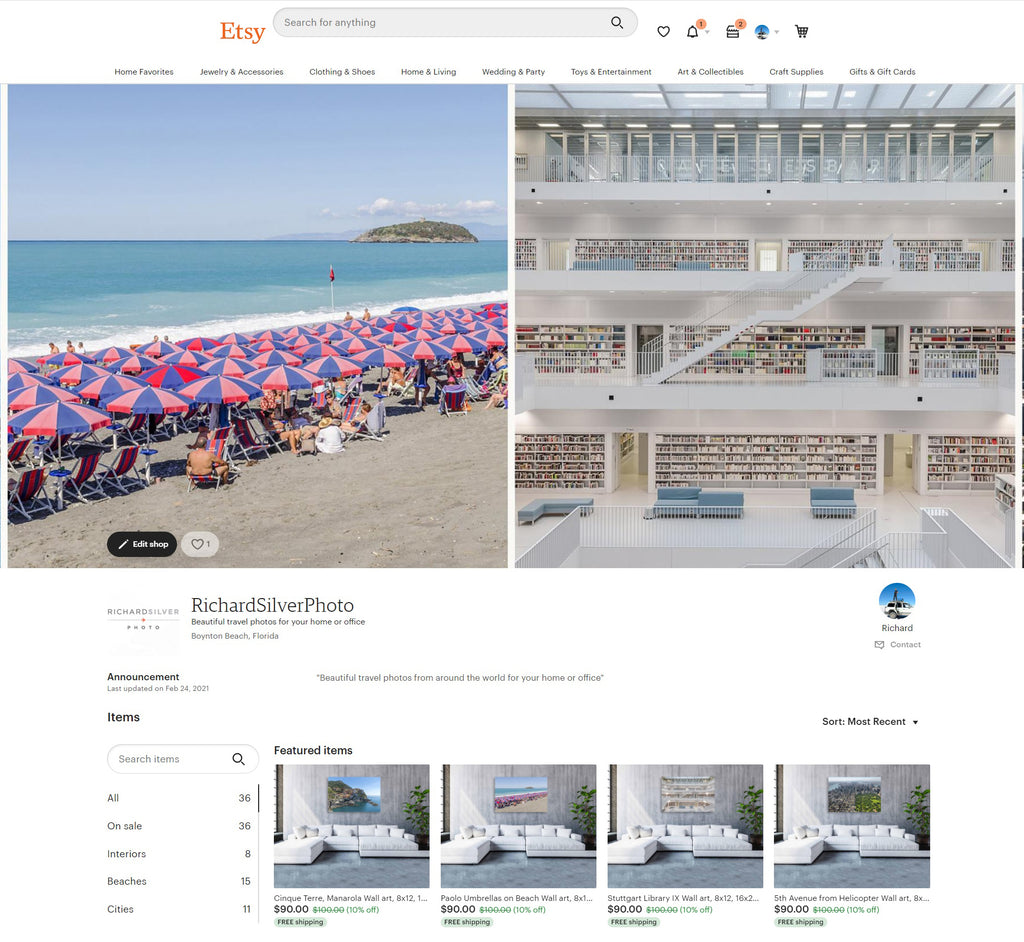The image size is (1024, 942).
Task: Click the Contact link
Action: pyautogui.click(x=898, y=645)
